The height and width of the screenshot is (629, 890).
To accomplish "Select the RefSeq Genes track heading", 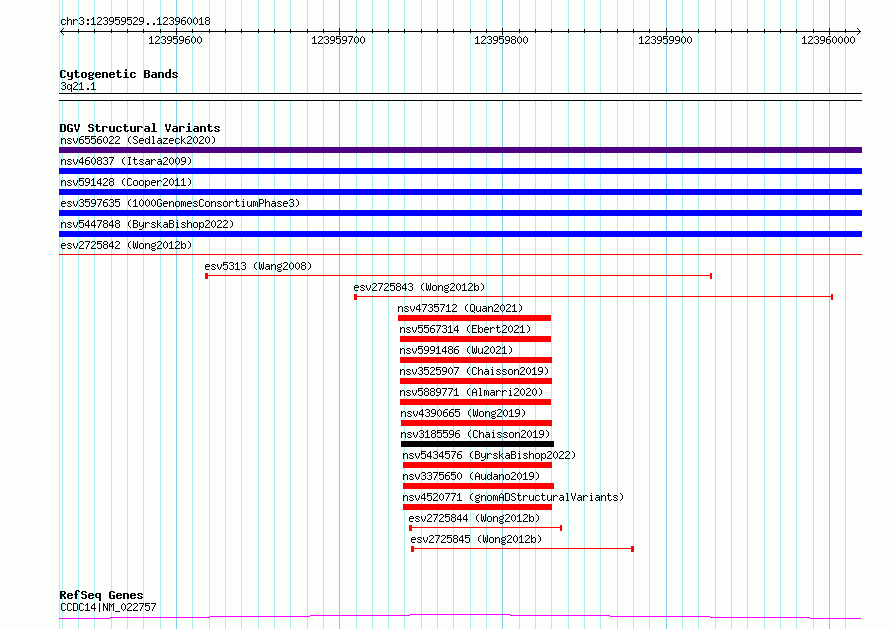I will pyautogui.click(x=101, y=595).
